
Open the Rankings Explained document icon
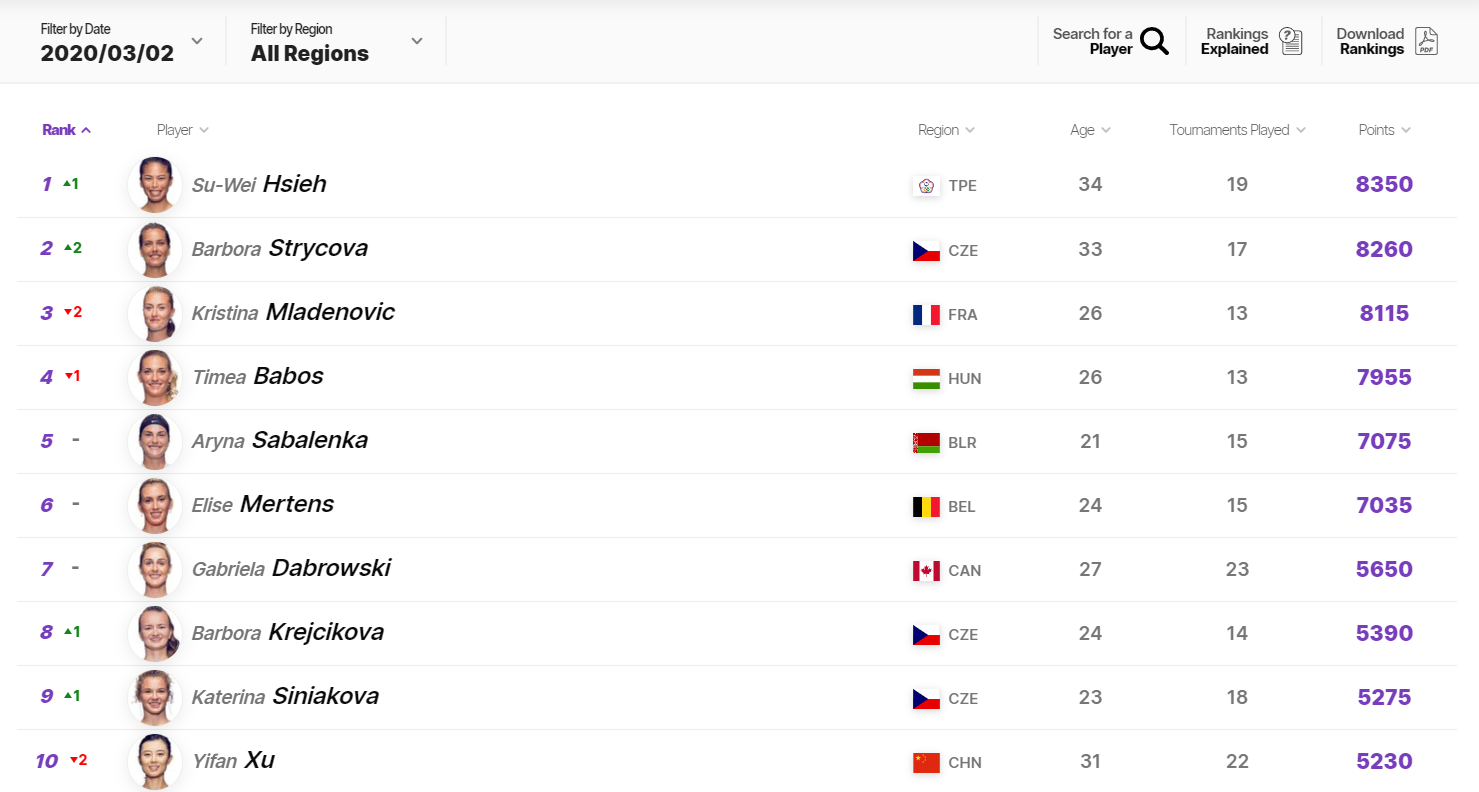pyautogui.click(x=1291, y=41)
